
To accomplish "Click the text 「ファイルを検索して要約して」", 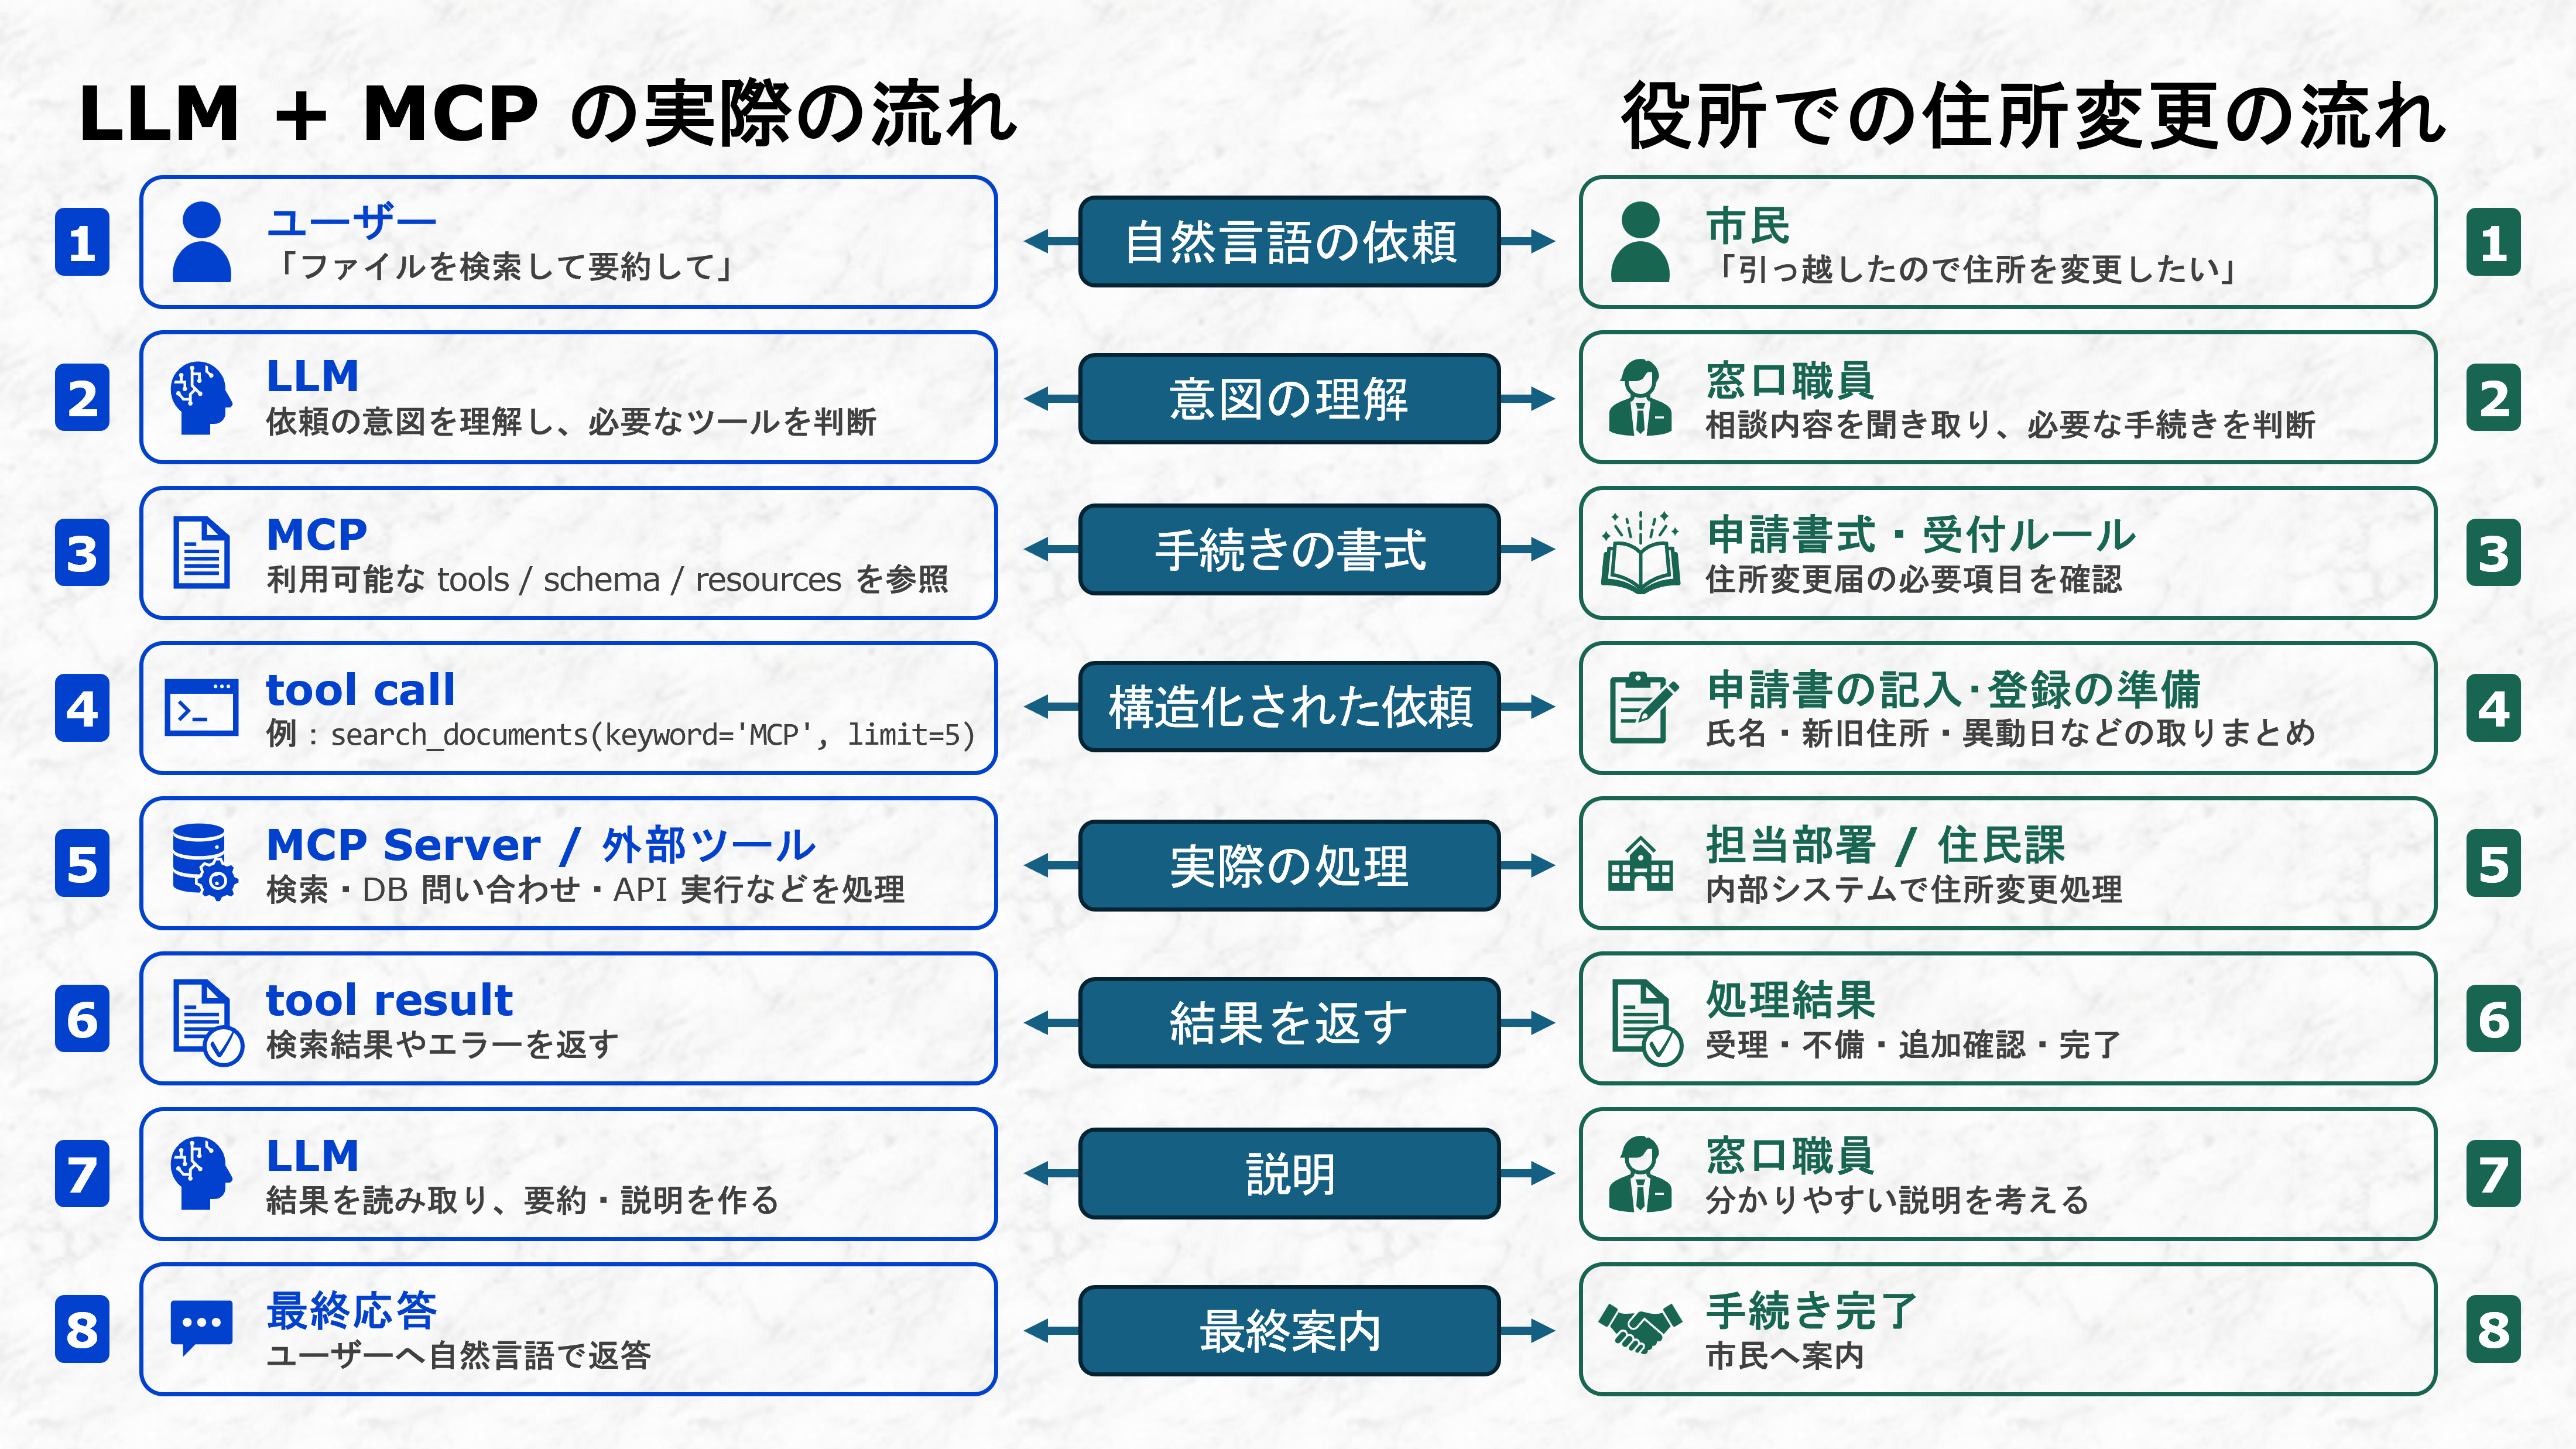I will [x=505, y=267].
